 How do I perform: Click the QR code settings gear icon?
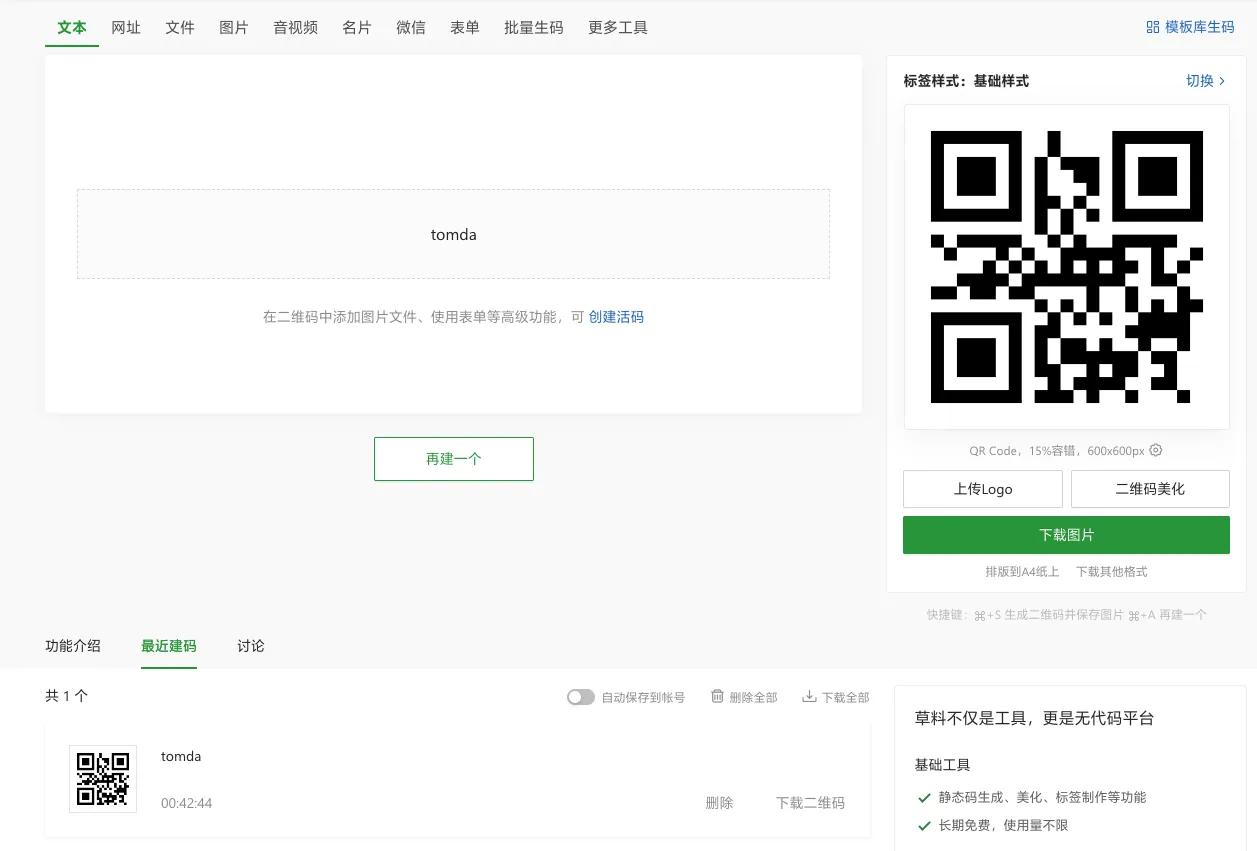1156,451
